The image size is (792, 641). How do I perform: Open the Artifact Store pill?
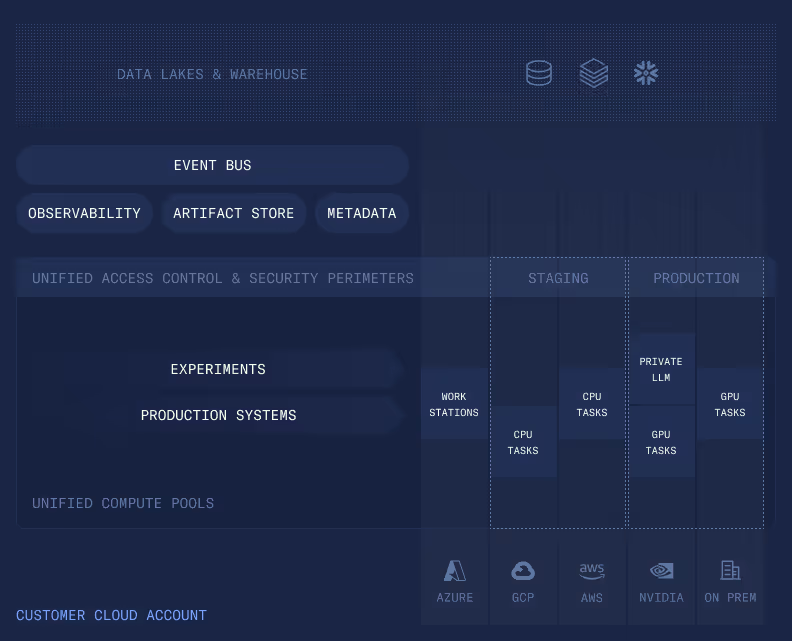click(233, 213)
